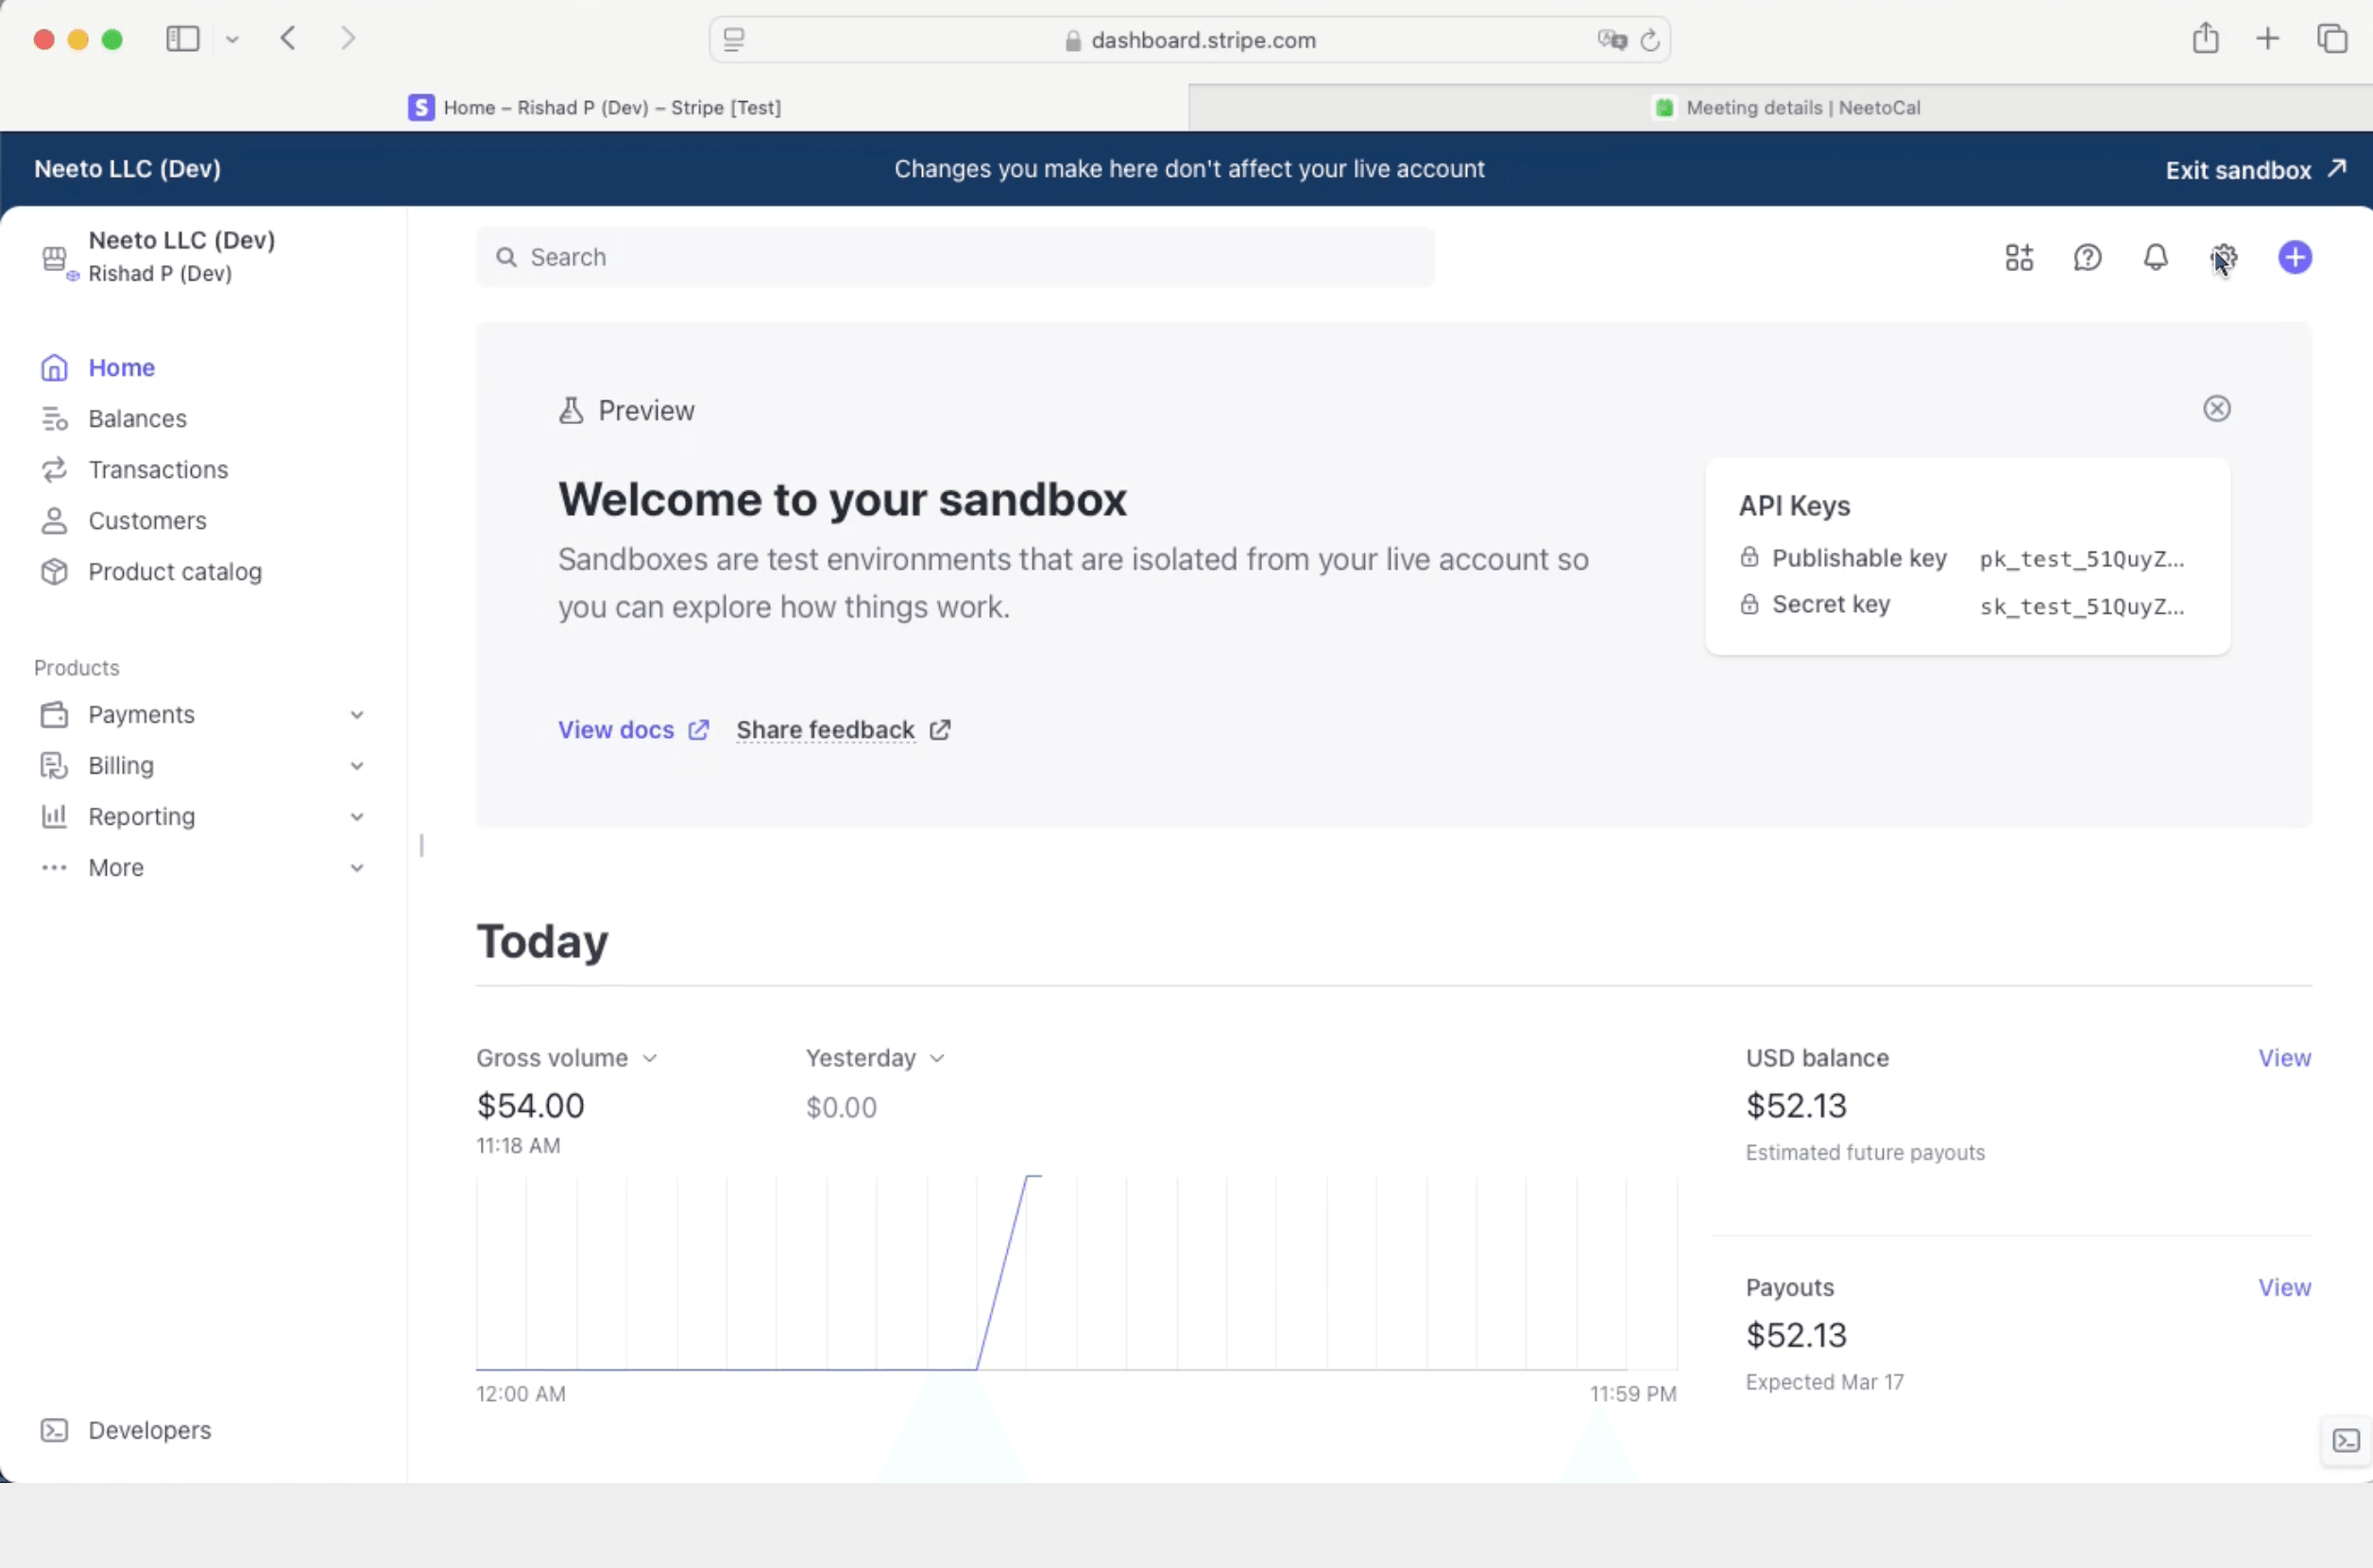Open settings gear icon
Viewport: 2373px width, 1568px height.
tap(2223, 257)
